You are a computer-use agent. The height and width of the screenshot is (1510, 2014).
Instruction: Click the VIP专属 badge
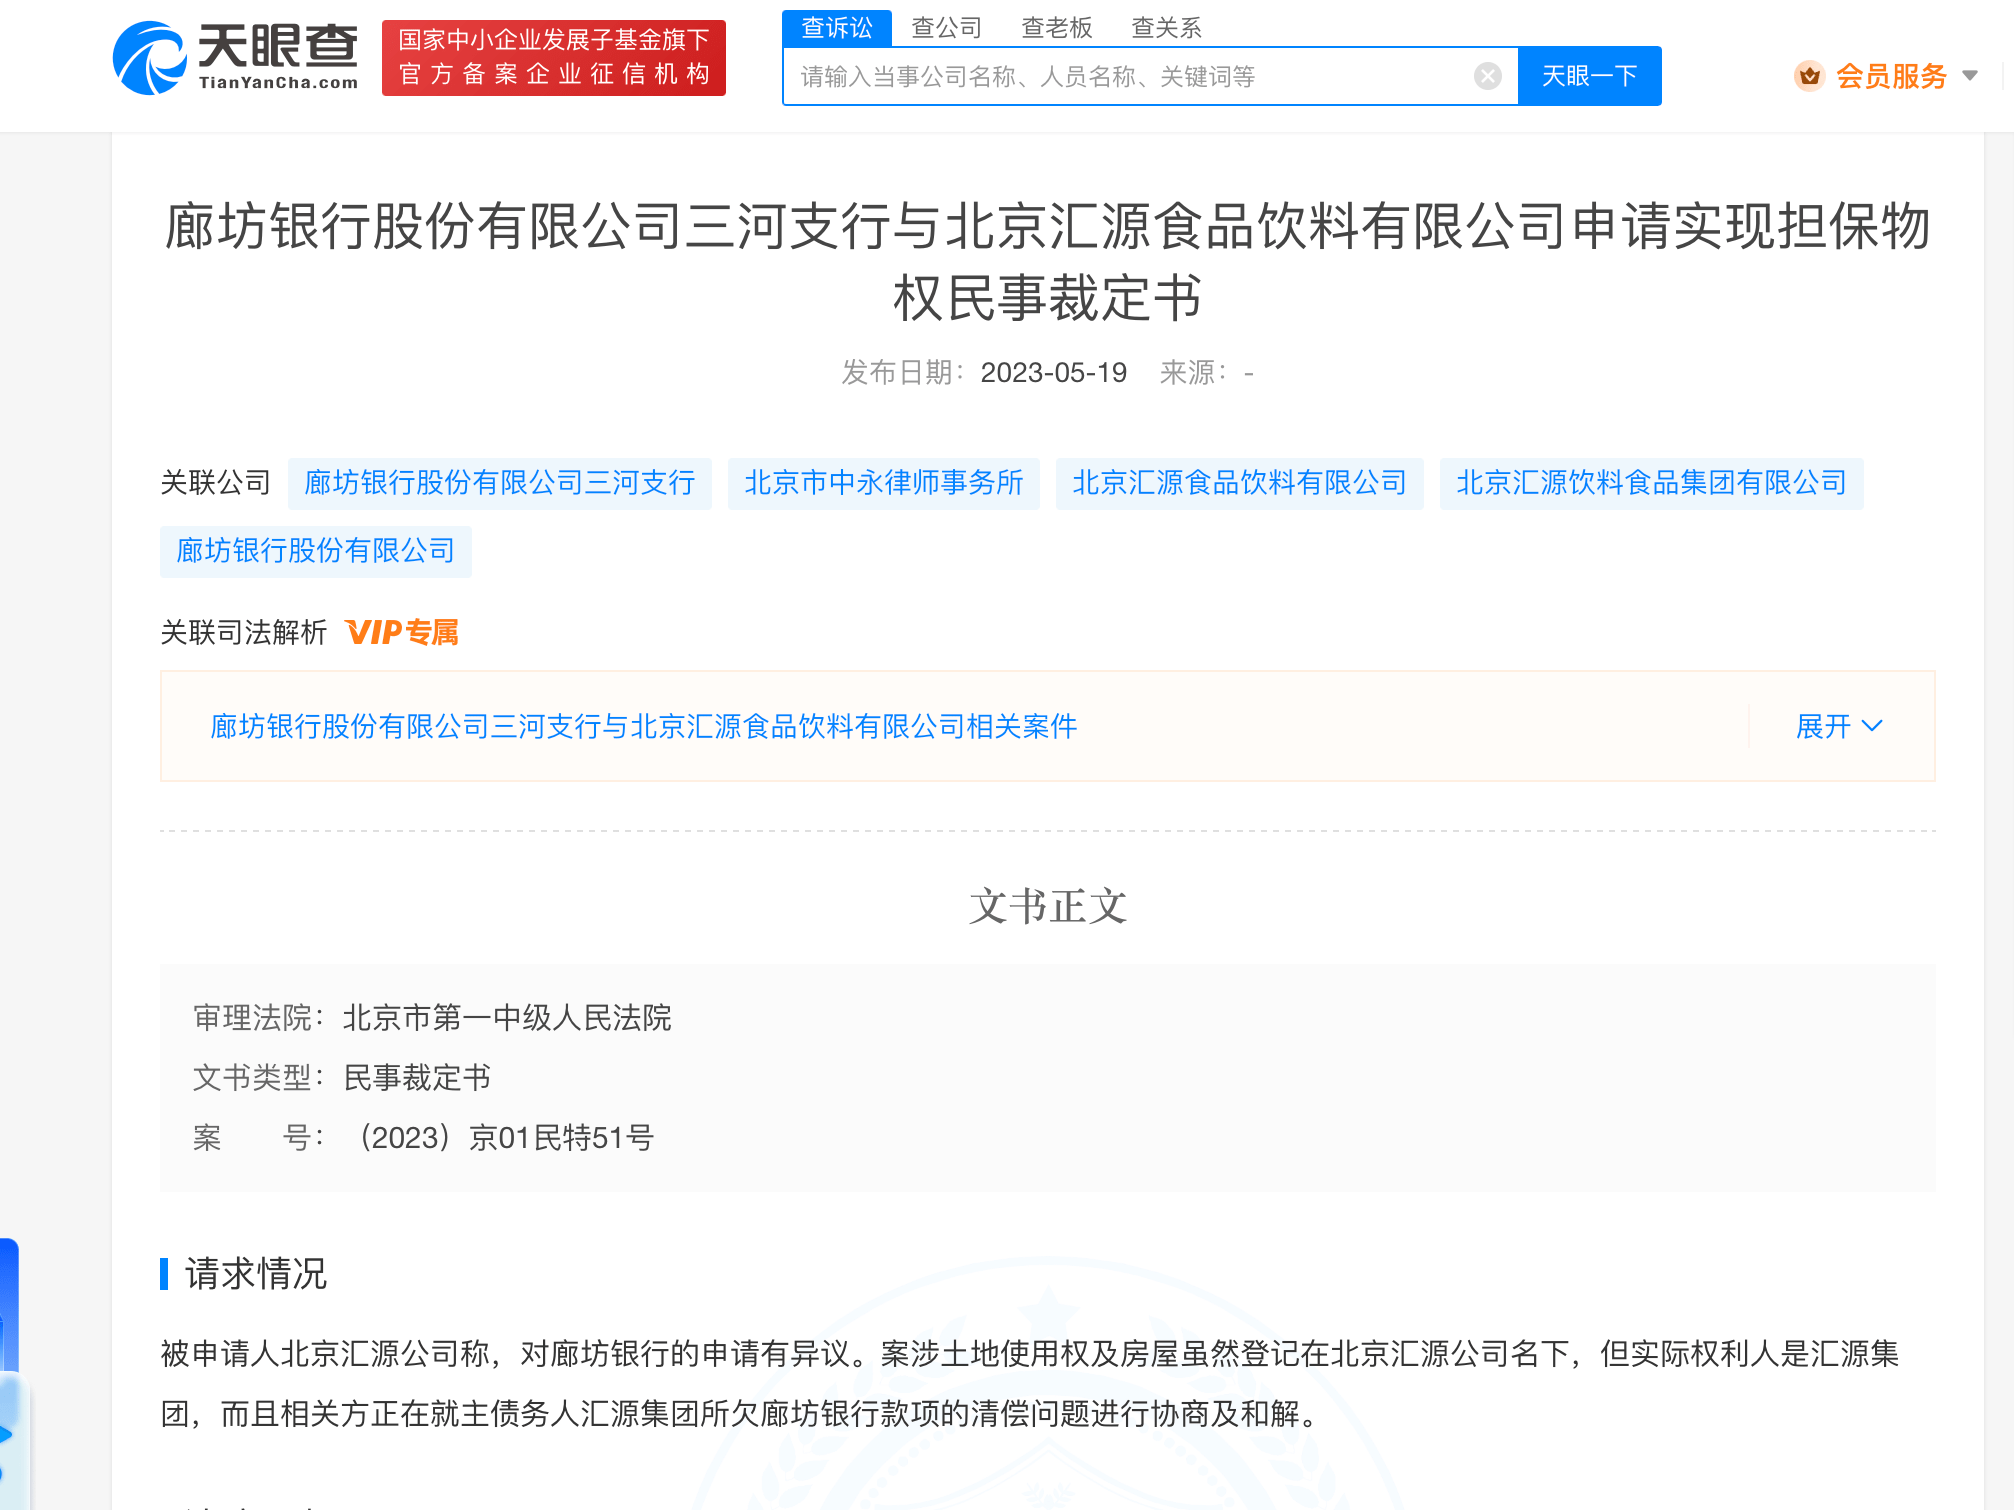point(402,632)
